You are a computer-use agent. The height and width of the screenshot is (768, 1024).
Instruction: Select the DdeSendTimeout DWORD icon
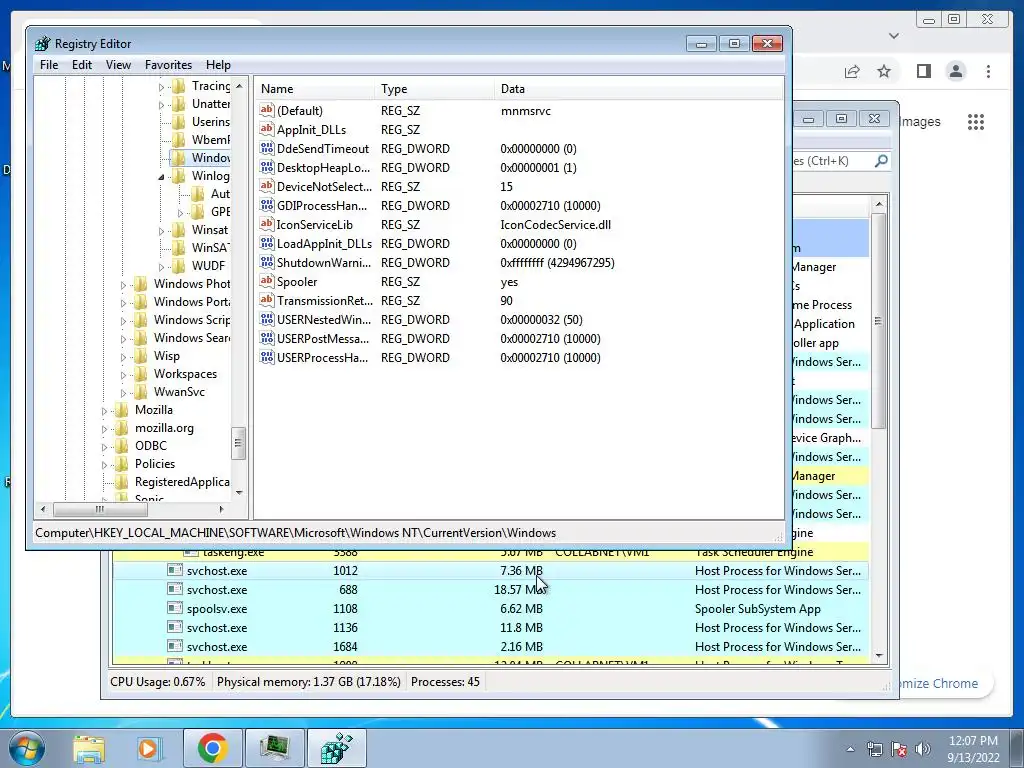[x=266, y=148]
